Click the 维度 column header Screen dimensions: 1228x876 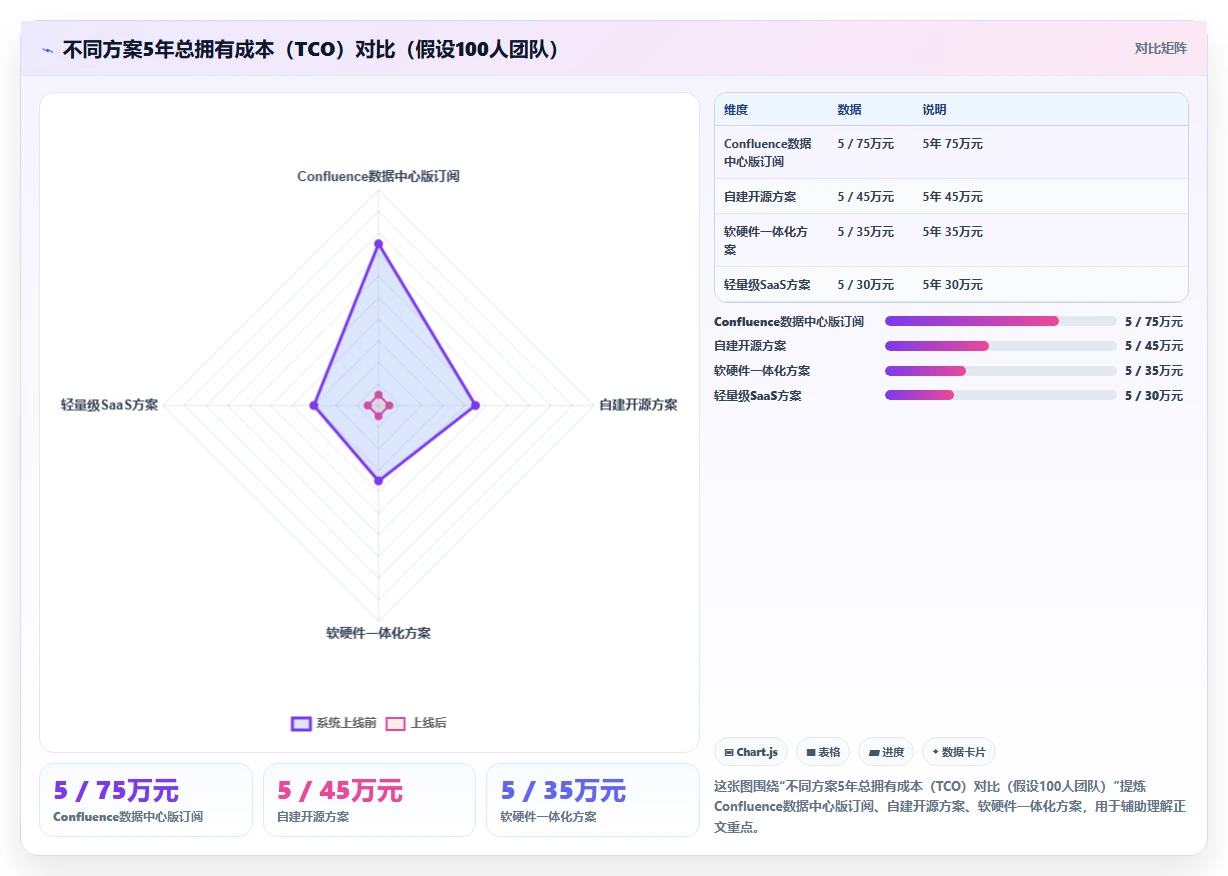click(736, 110)
